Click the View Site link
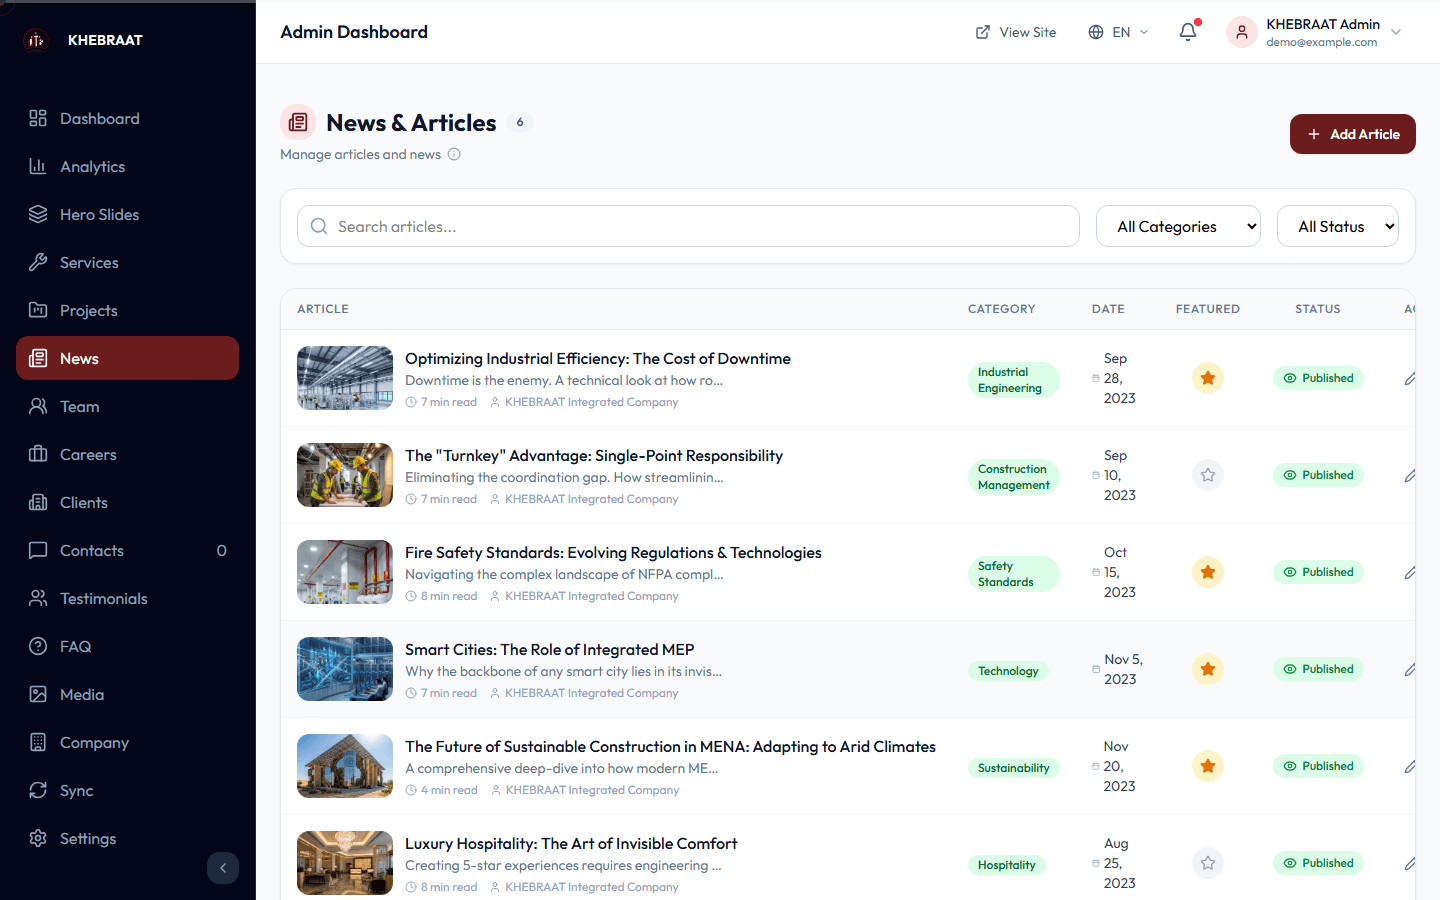 coord(1016,32)
